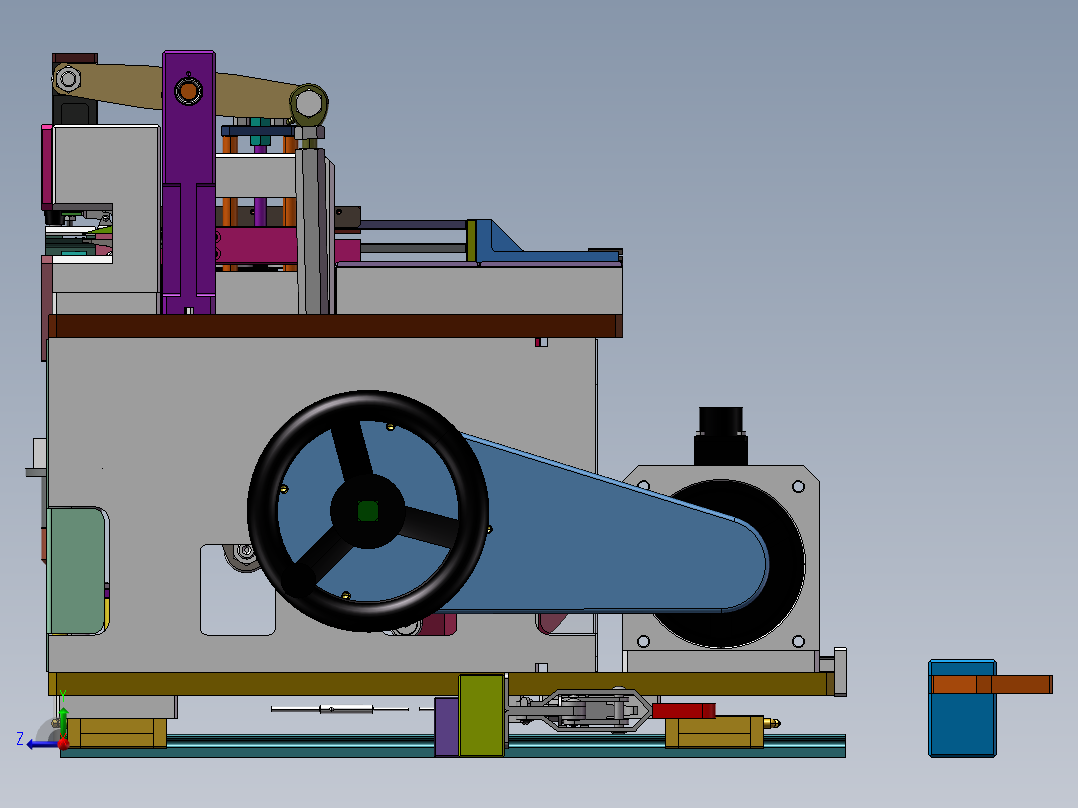
Task: Select the left gold bearing block on rail
Action: (x=117, y=733)
